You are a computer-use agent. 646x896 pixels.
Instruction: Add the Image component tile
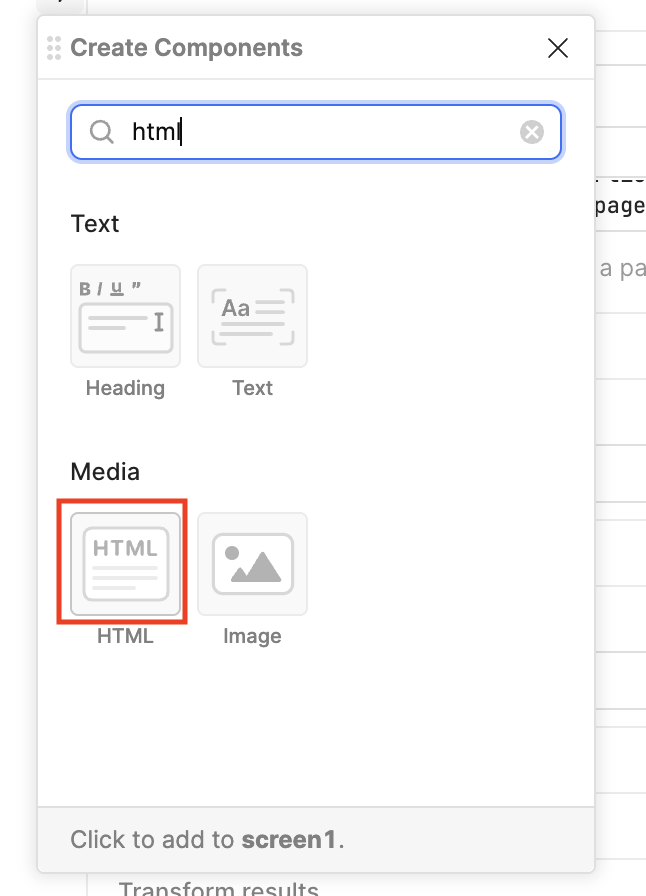(252, 564)
